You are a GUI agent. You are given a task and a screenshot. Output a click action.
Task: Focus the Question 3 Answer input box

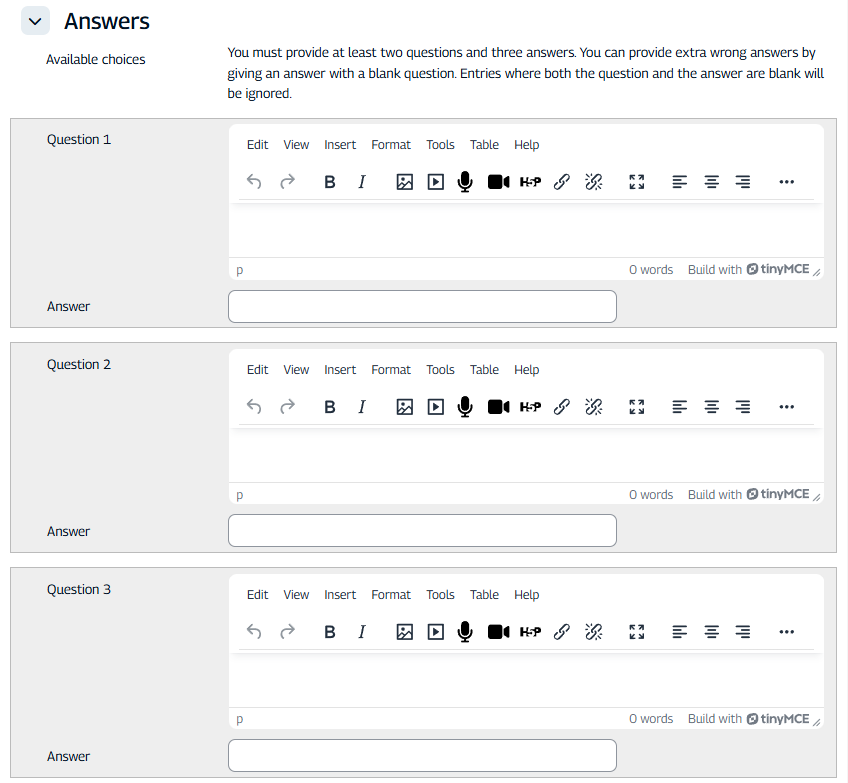pyautogui.click(x=422, y=756)
